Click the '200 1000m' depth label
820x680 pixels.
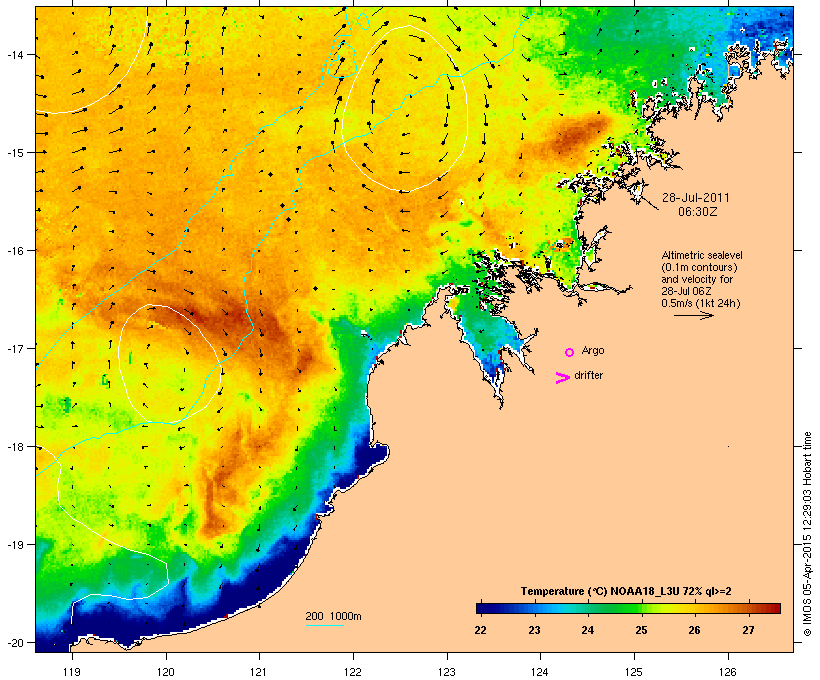333,616
